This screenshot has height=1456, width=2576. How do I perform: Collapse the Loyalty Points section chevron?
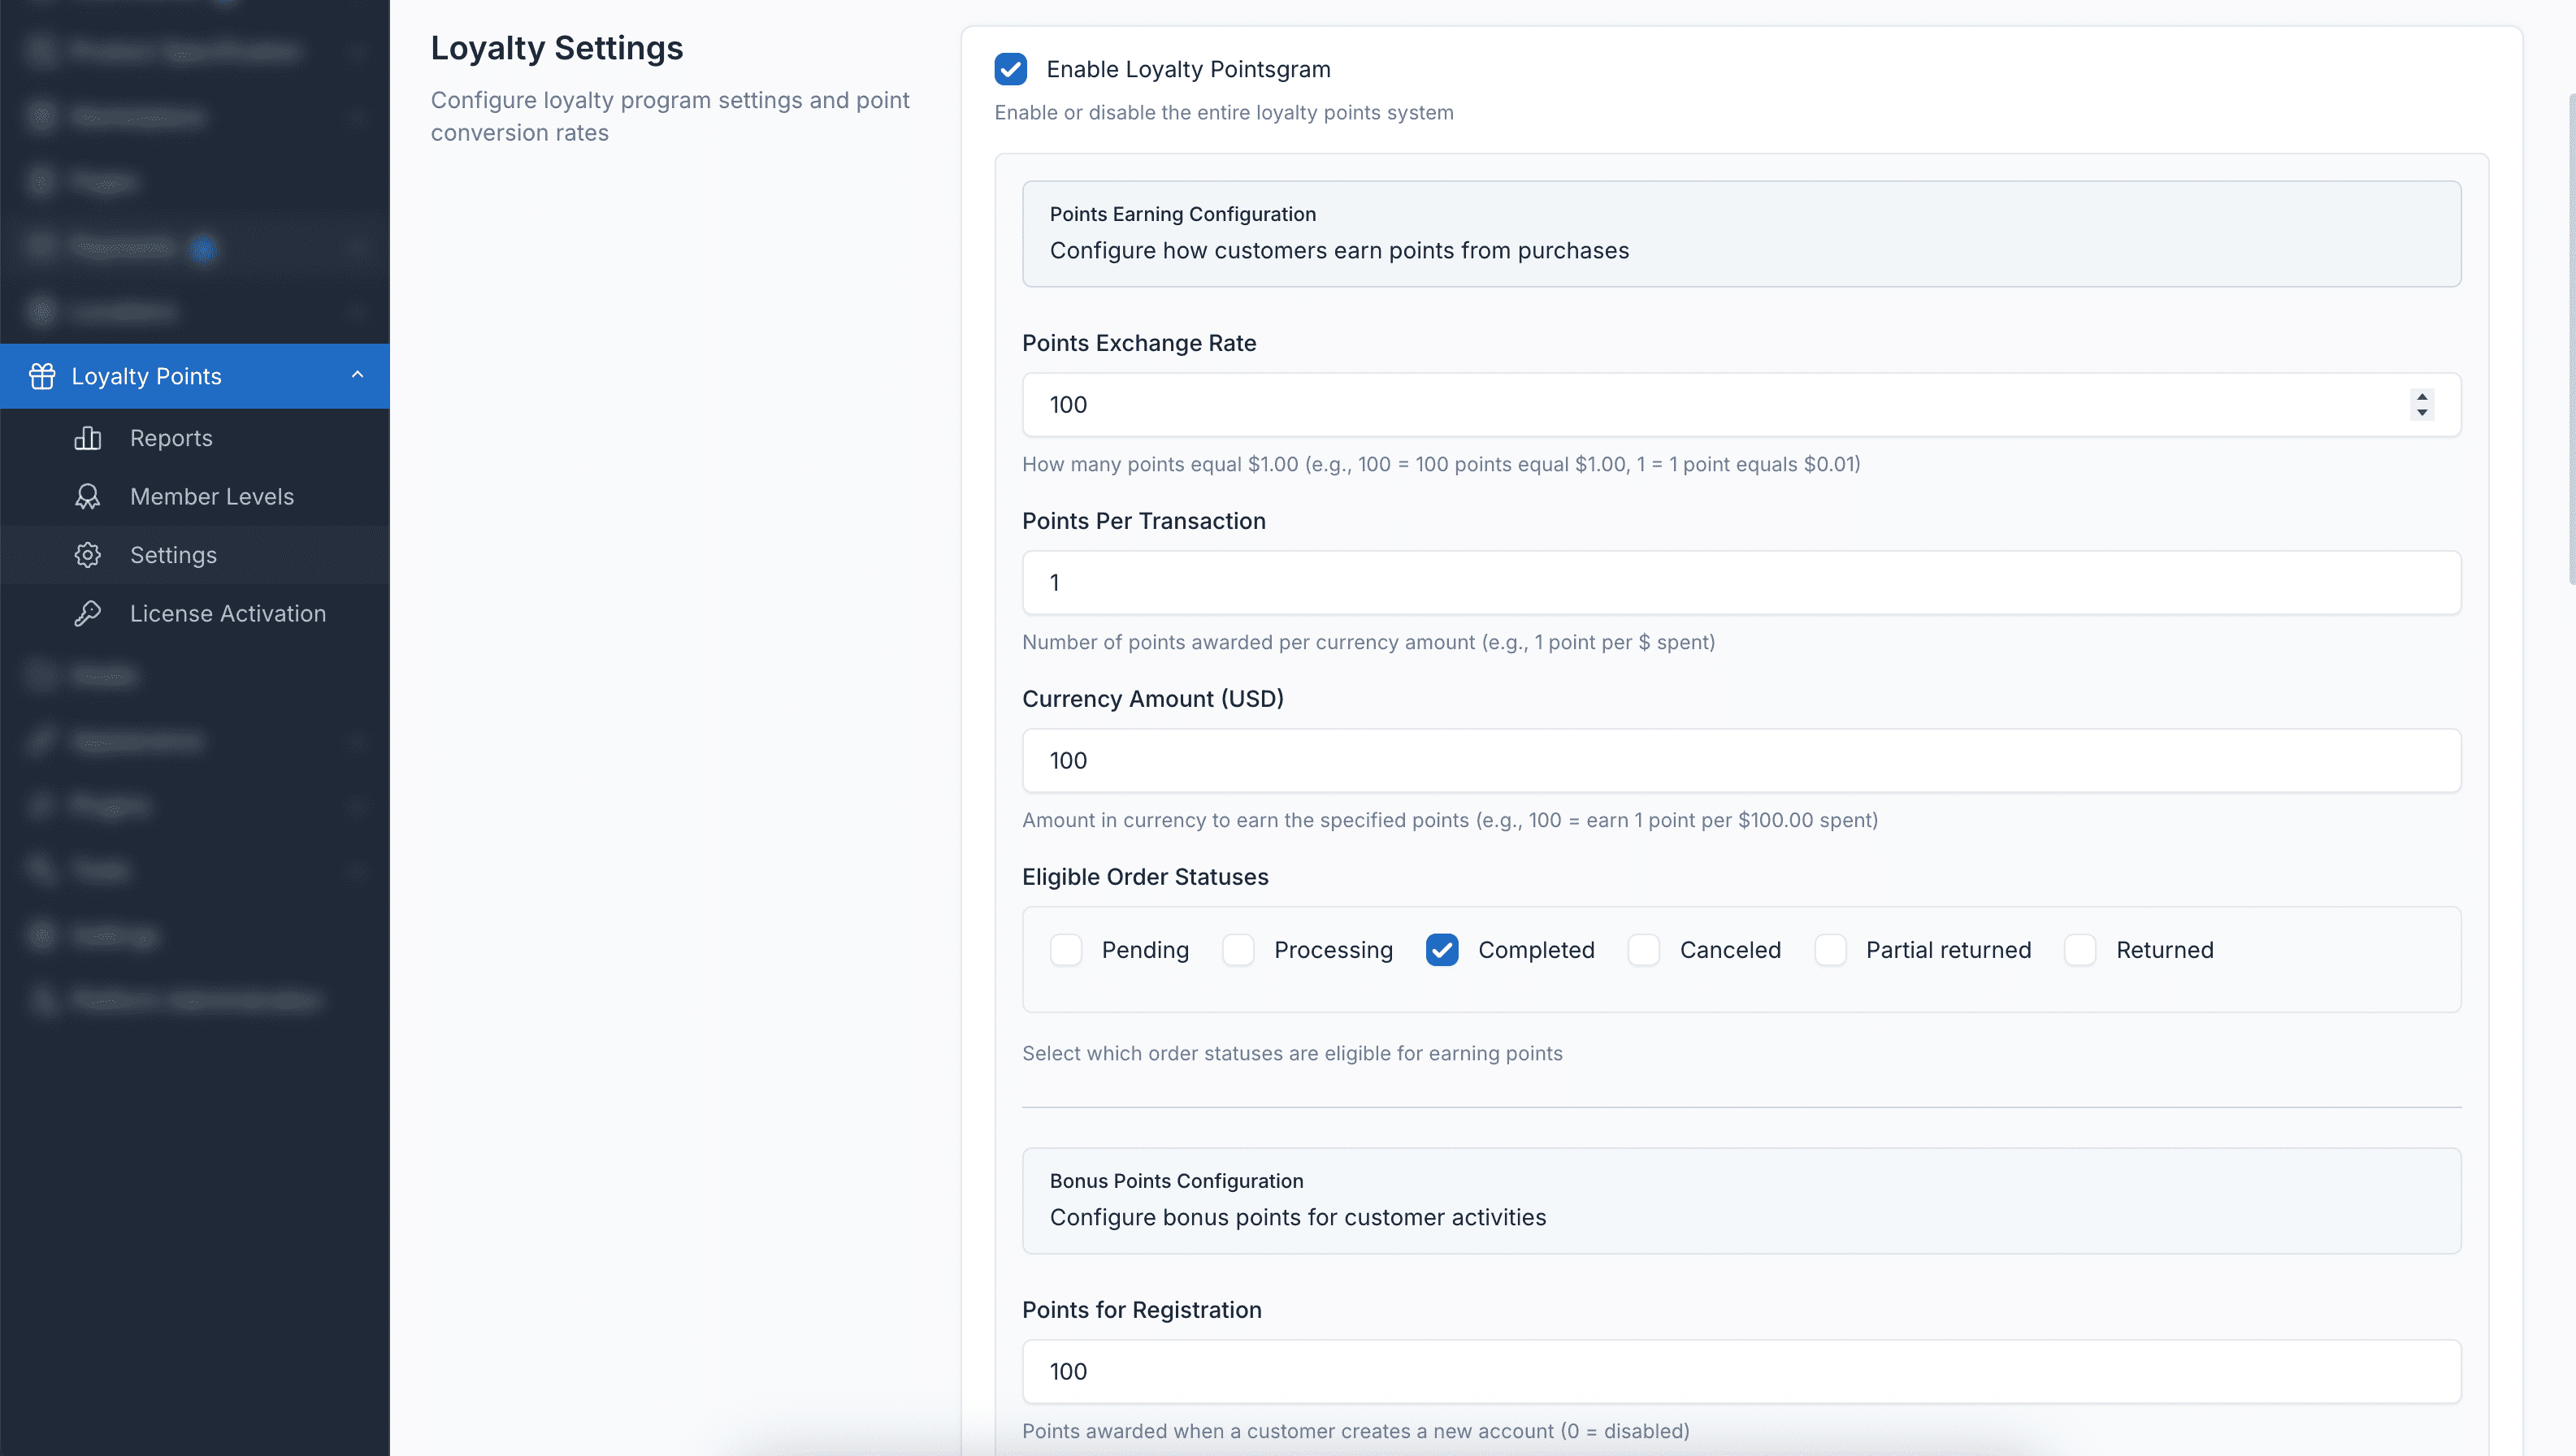click(357, 375)
